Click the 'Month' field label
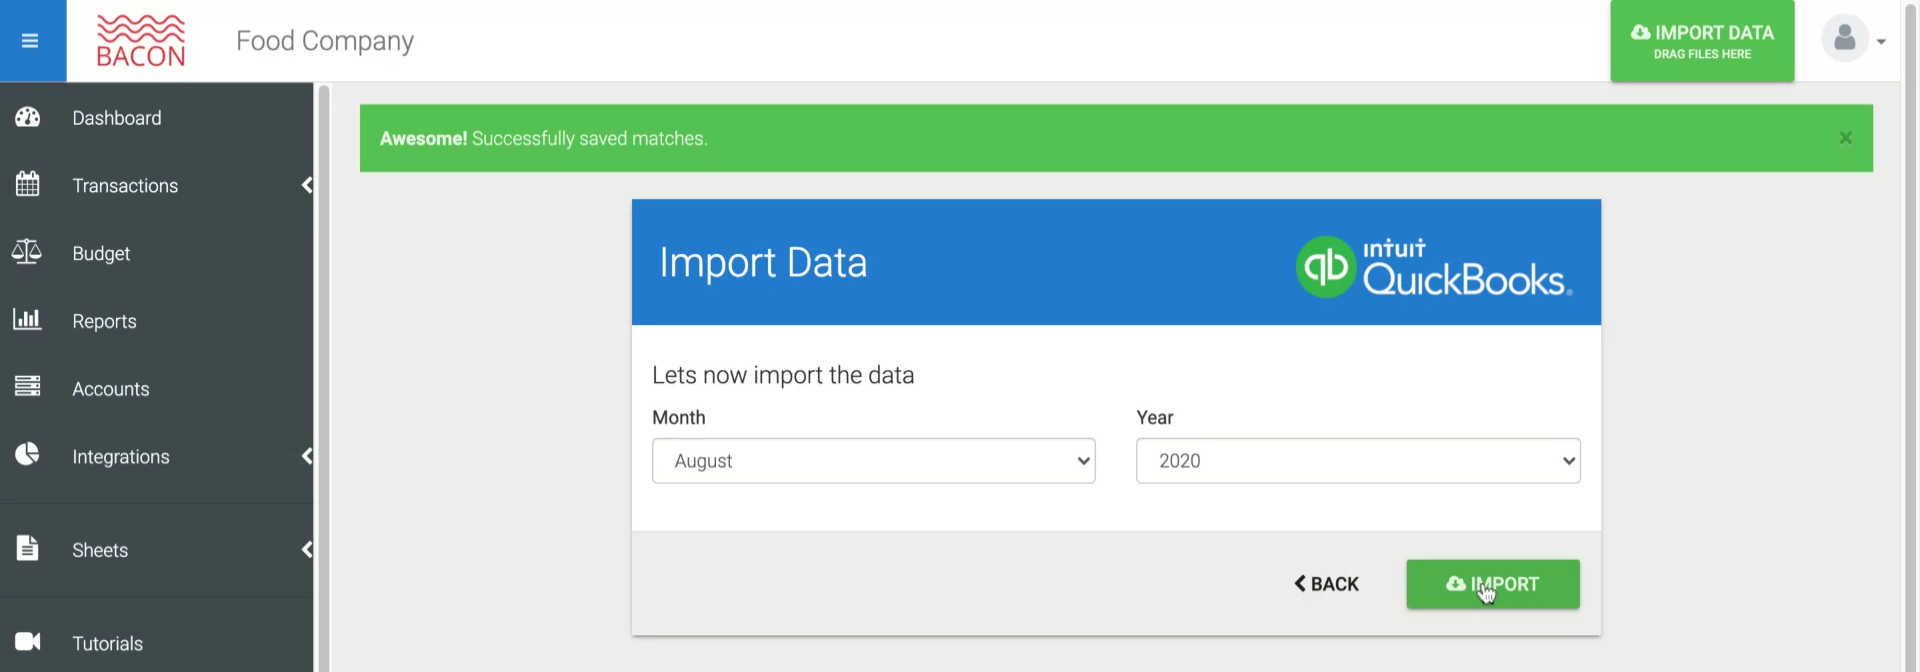The height and width of the screenshot is (672, 1920). (x=679, y=417)
